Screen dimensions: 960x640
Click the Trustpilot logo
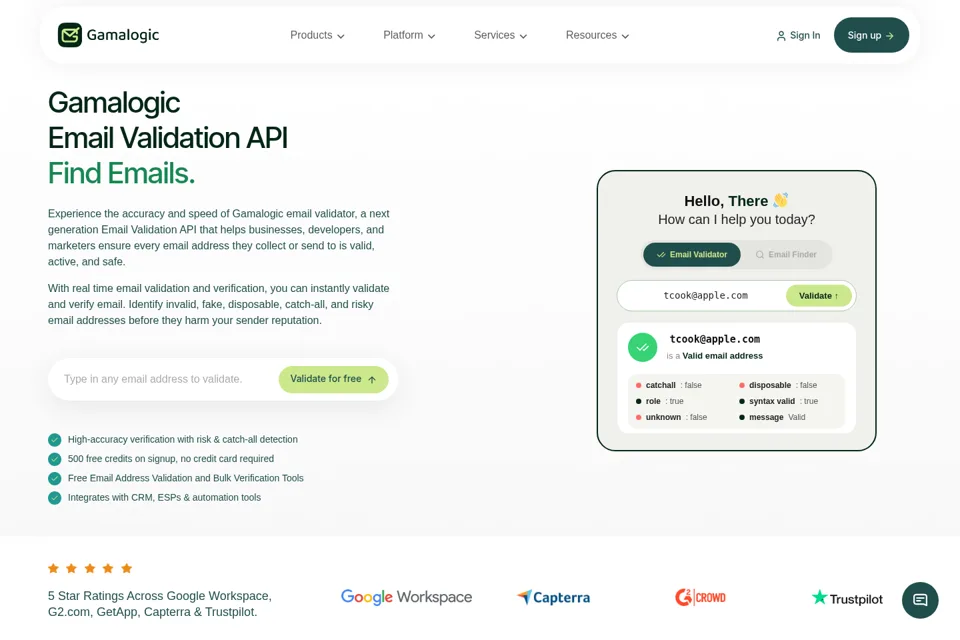pos(847,598)
